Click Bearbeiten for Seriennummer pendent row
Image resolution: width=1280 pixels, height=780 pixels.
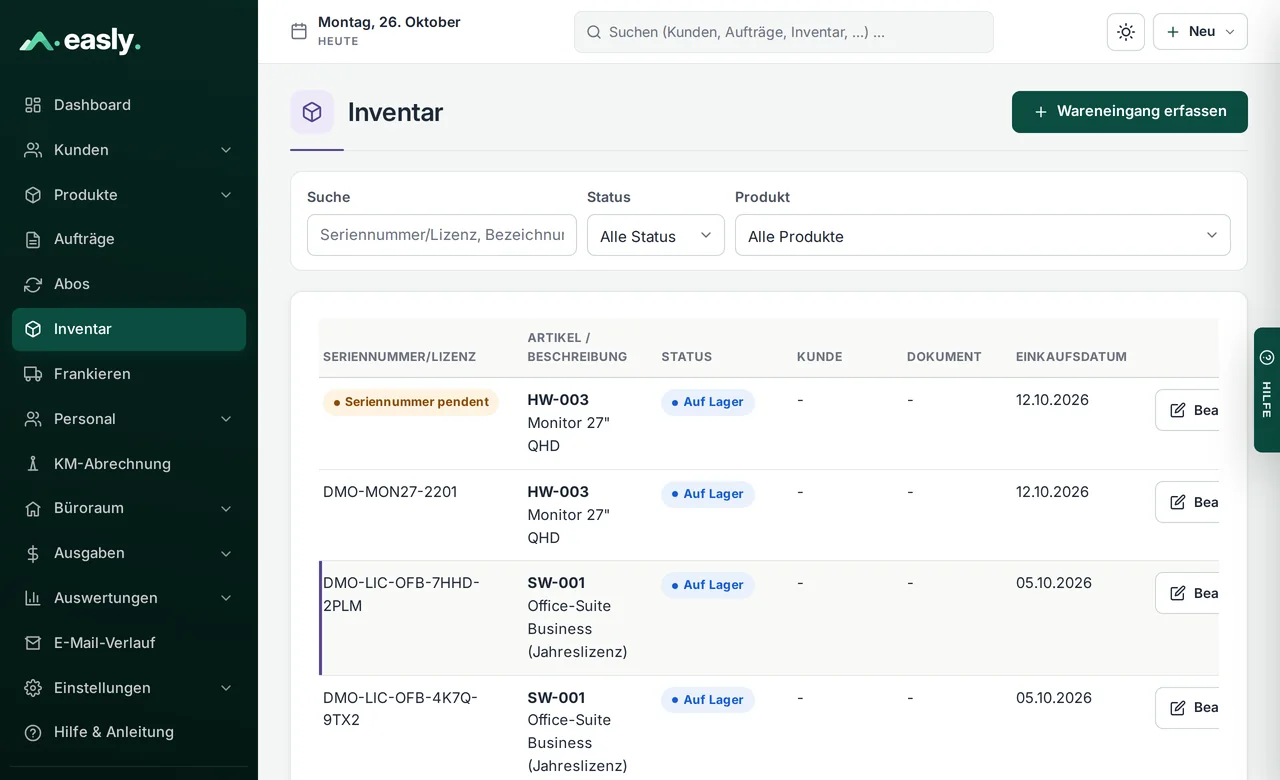1188,410
